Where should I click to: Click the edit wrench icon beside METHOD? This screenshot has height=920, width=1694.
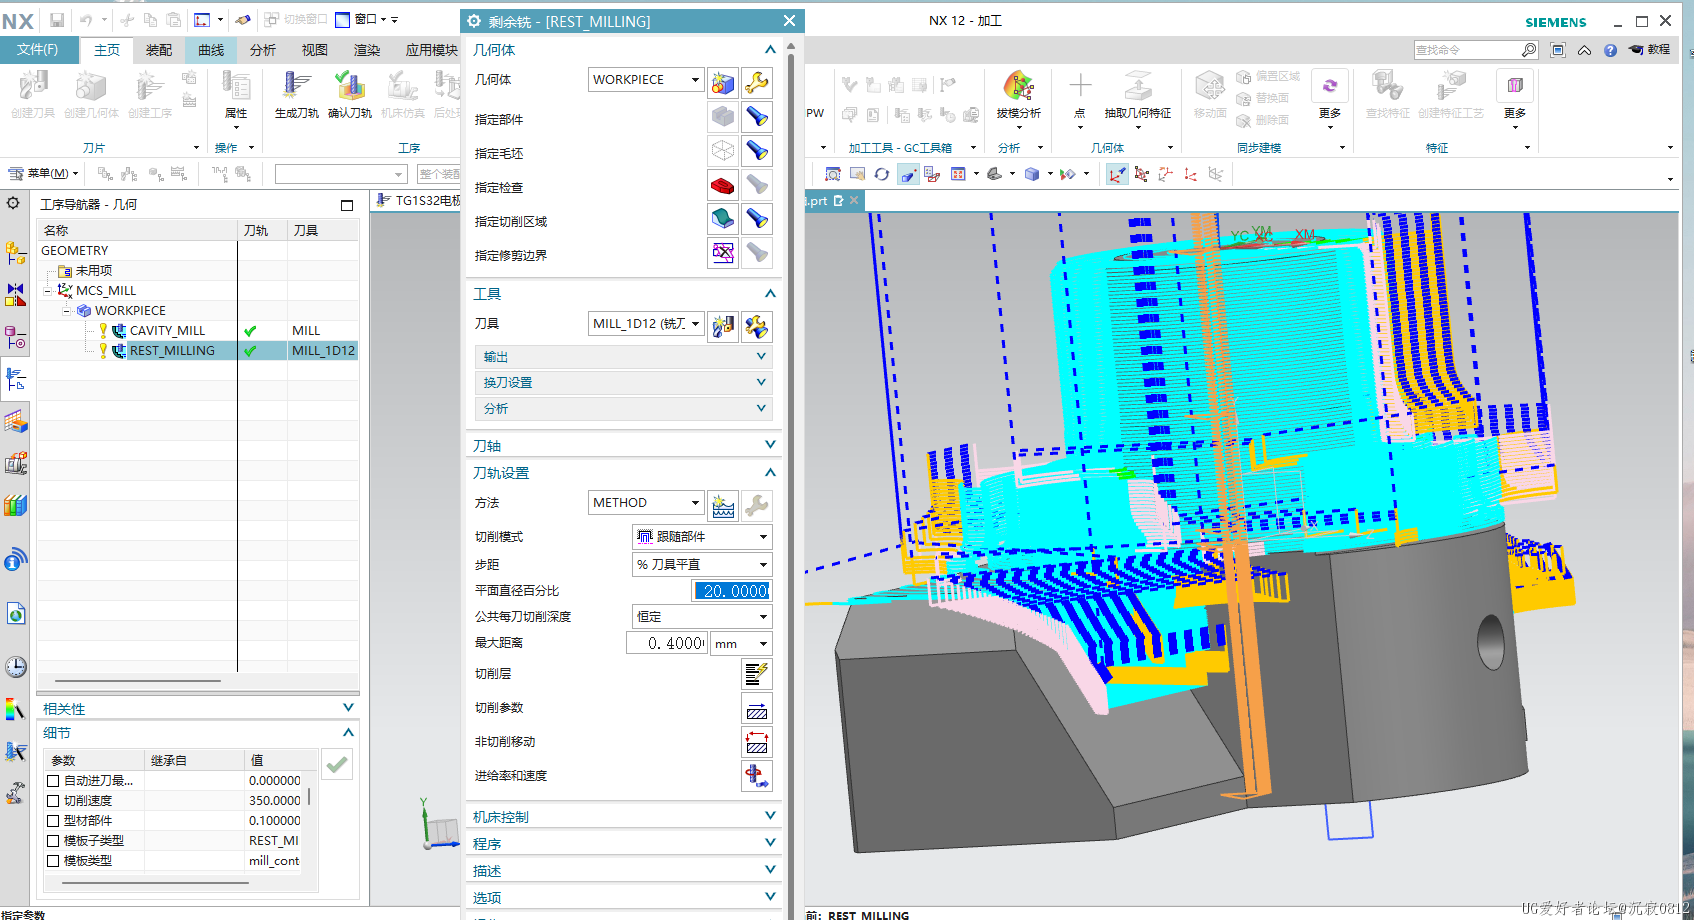(x=757, y=505)
